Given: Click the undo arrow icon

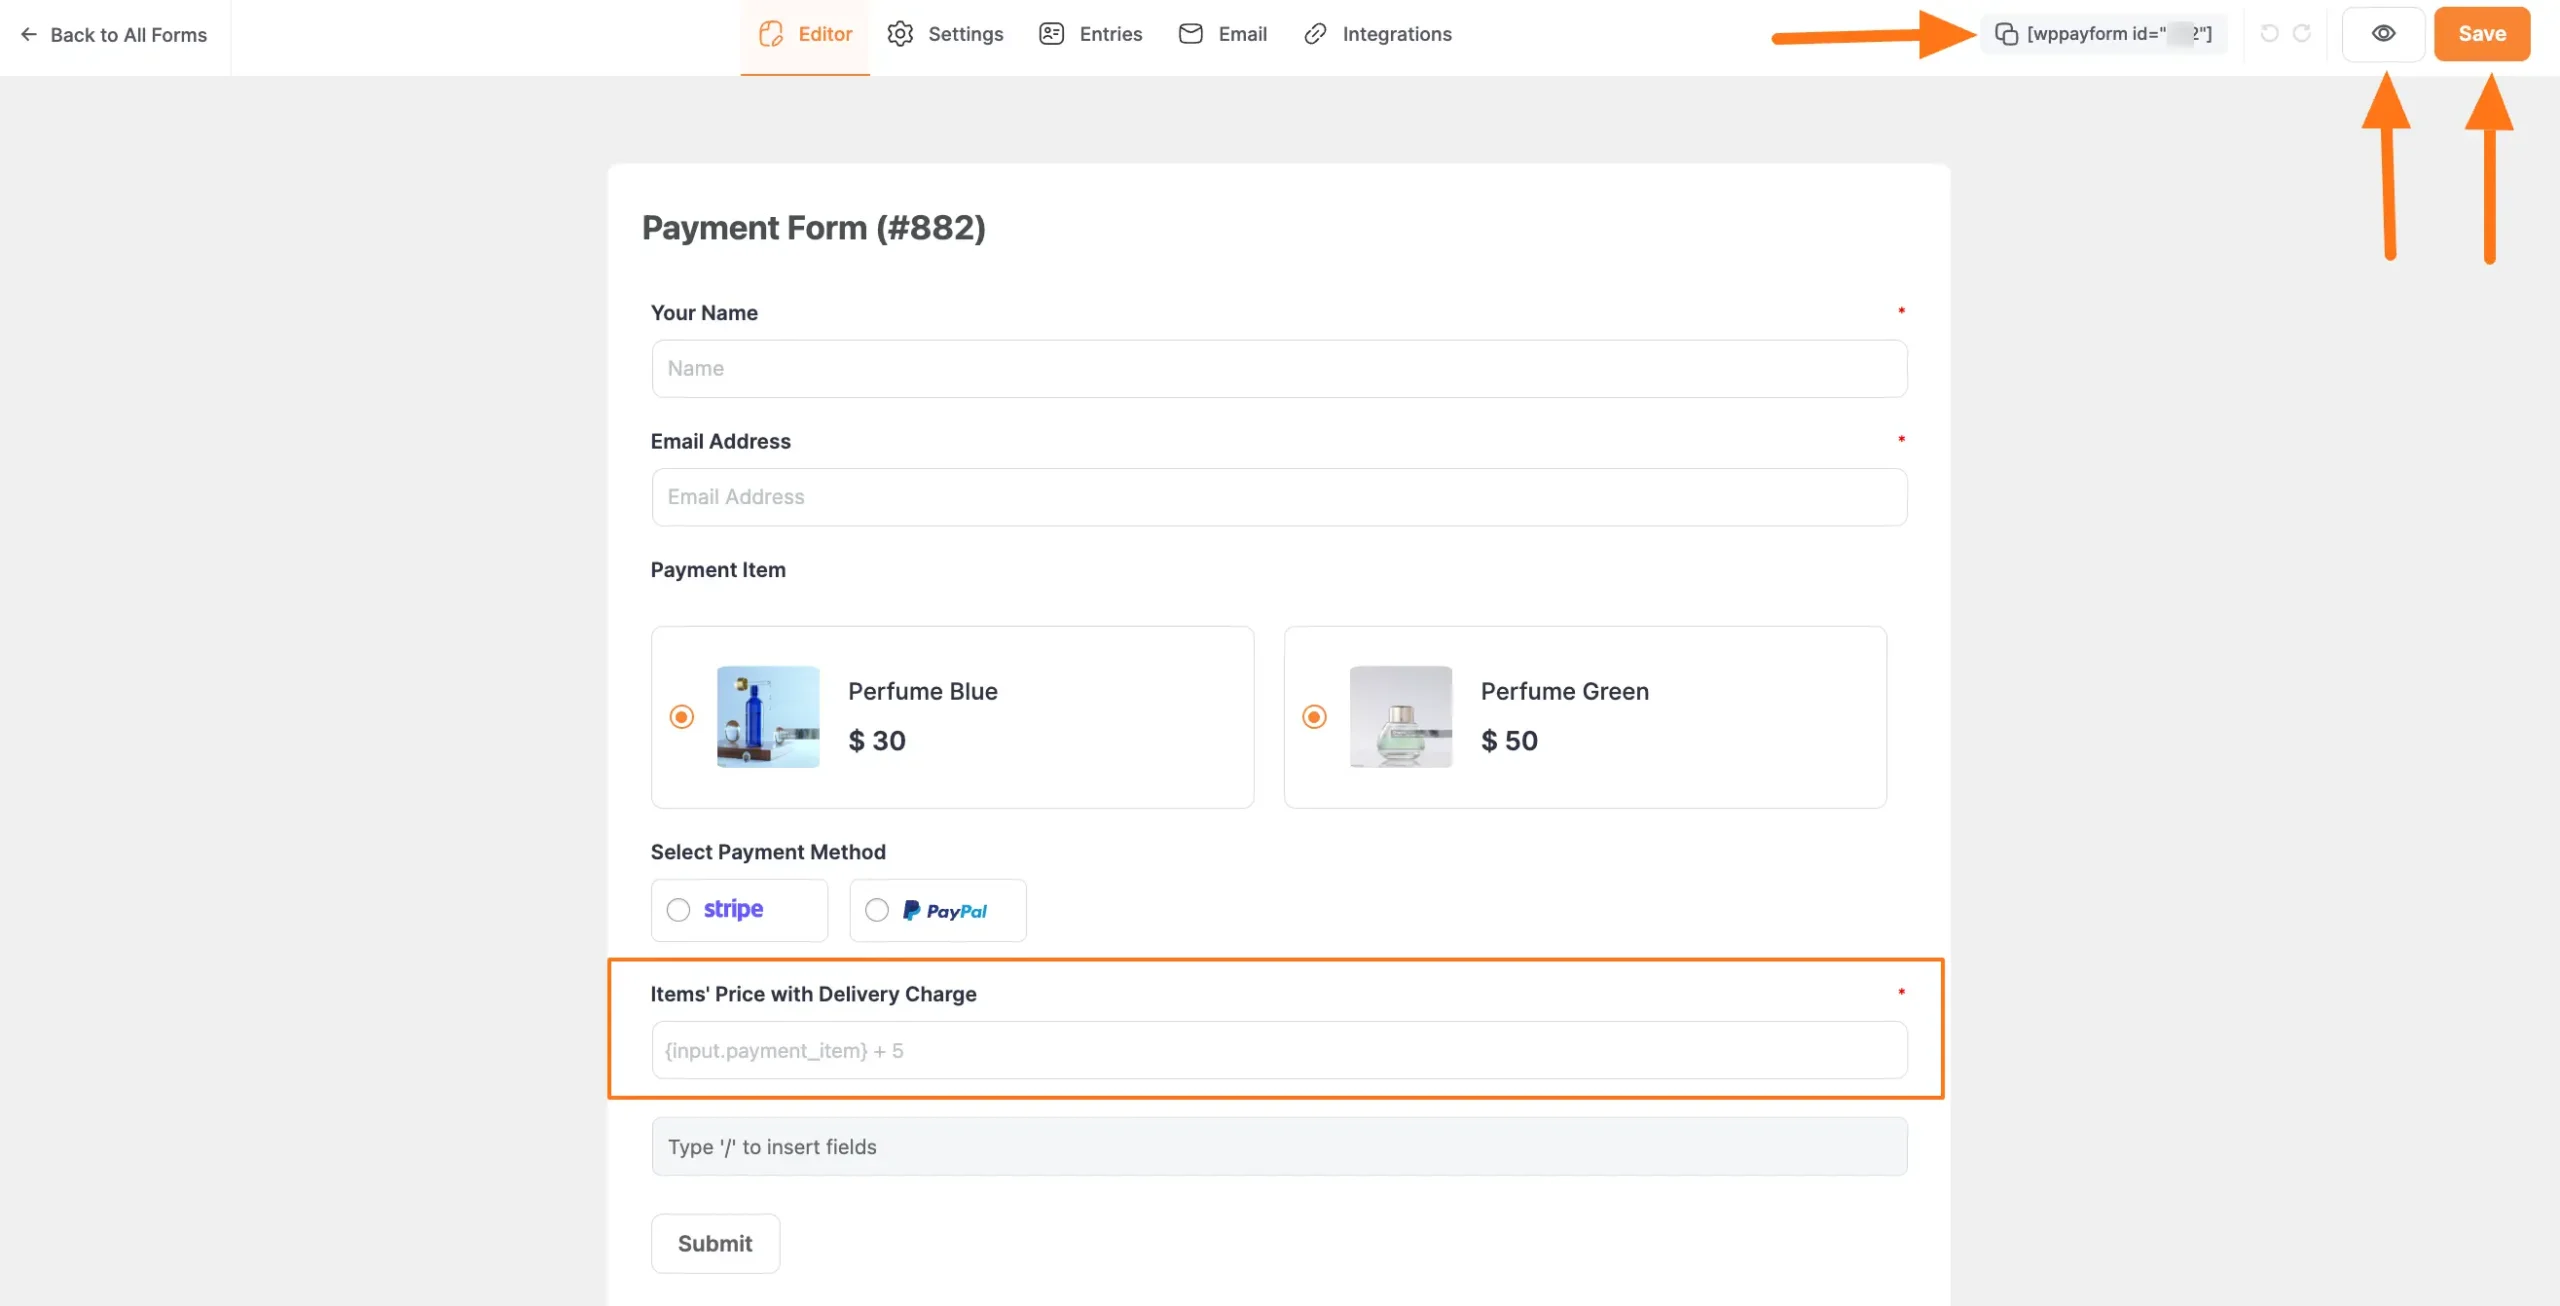Looking at the screenshot, I should [x=2269, y=34].
